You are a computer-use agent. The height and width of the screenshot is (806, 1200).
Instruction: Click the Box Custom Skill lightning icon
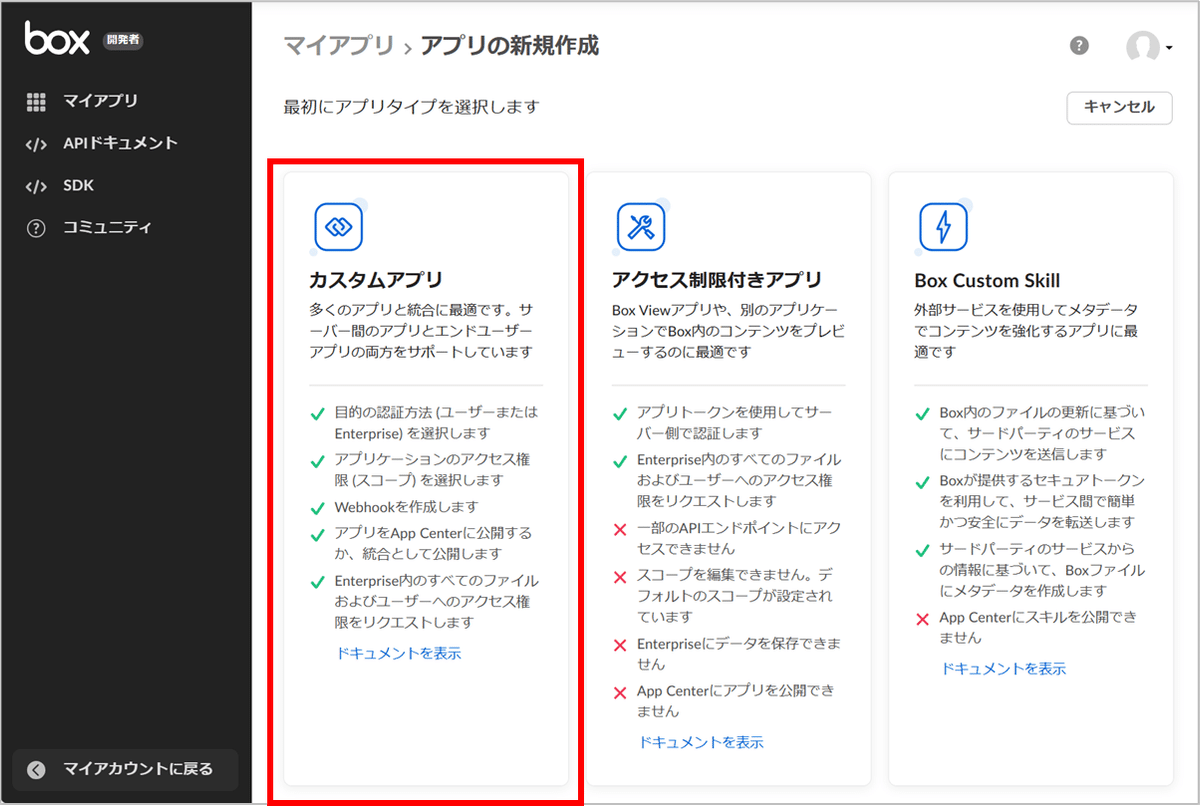[x=943, y=227]
